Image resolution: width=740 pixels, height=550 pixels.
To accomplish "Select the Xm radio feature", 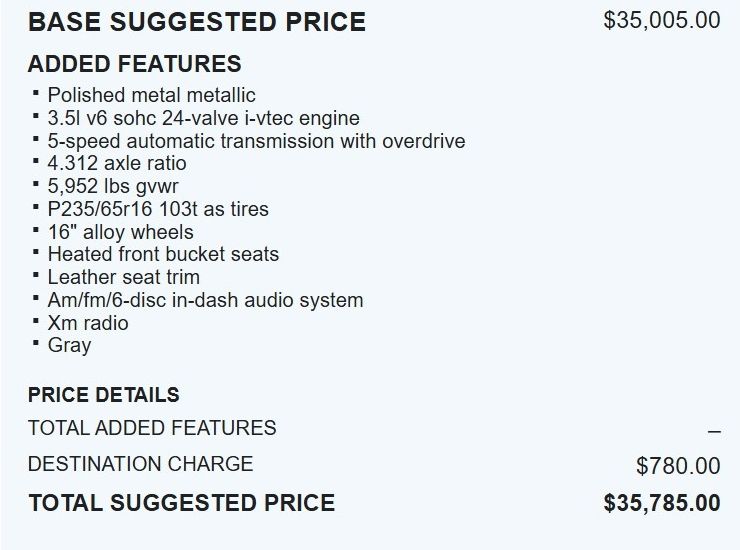I will 88,323.
